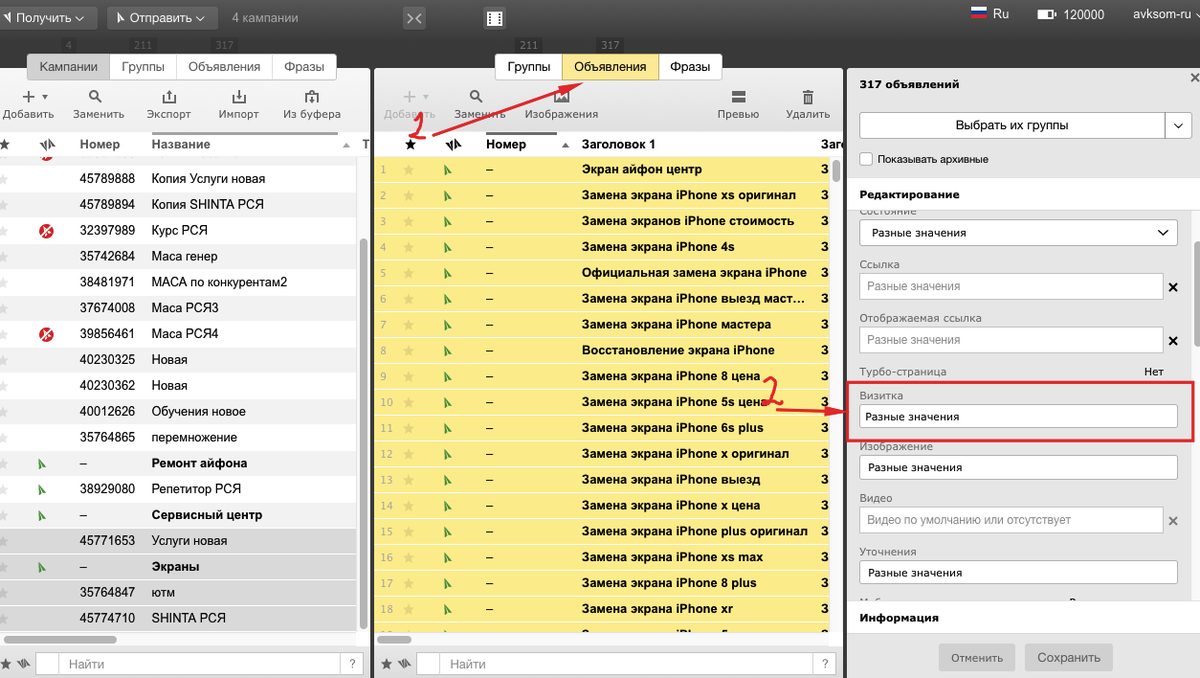Click the Визитка field
Image resolution: width=1200 pixels, height=678 pixels.
(x=1018, y=416)
